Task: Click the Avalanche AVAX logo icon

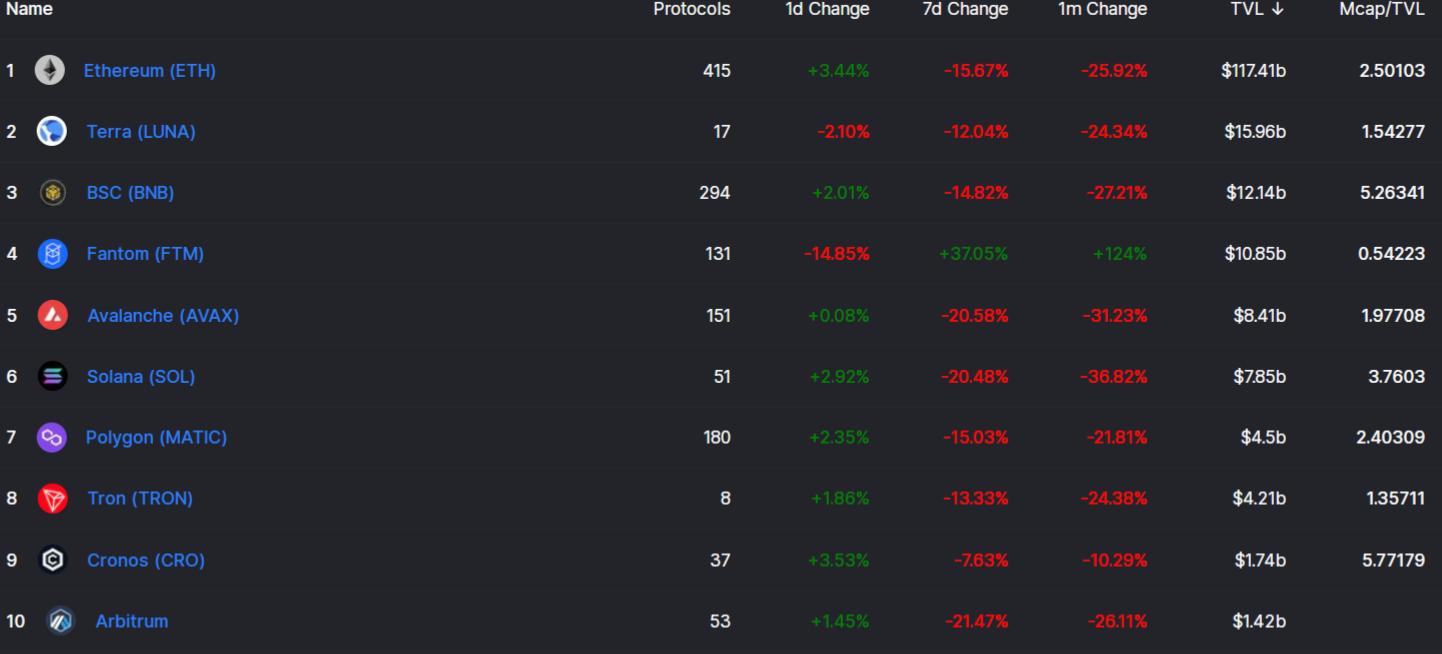Action: (x=52, y=315)
